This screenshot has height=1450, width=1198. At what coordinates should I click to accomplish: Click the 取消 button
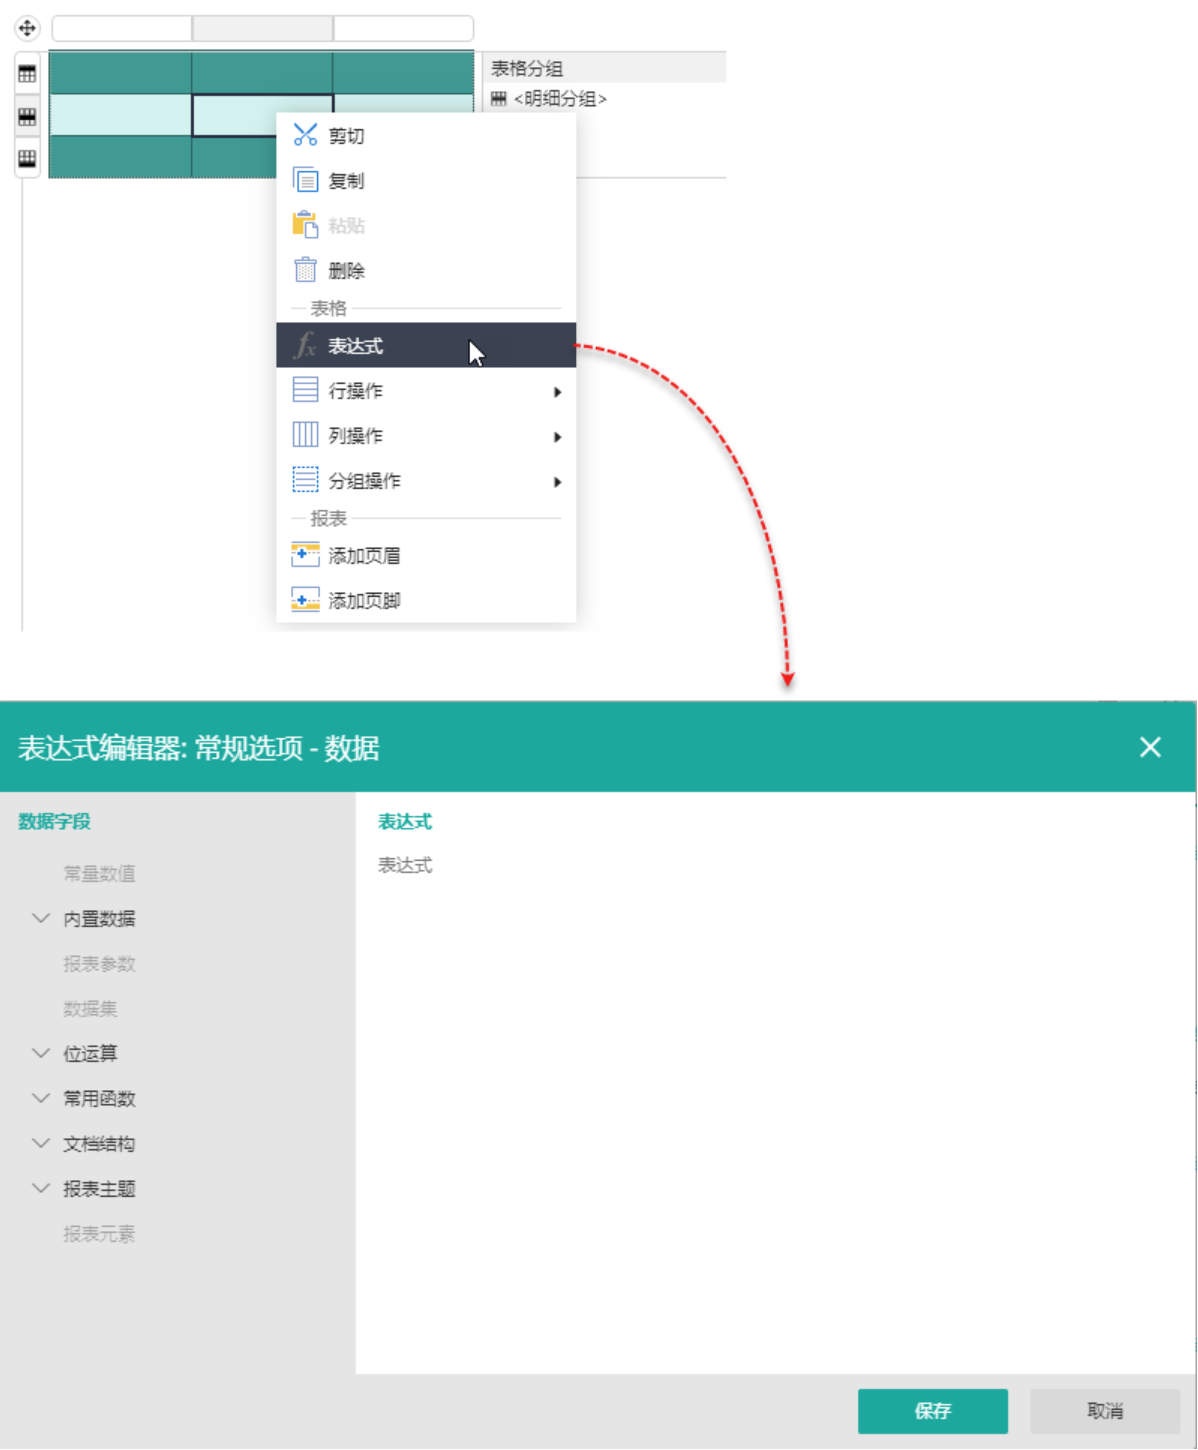(1105, 1411)
